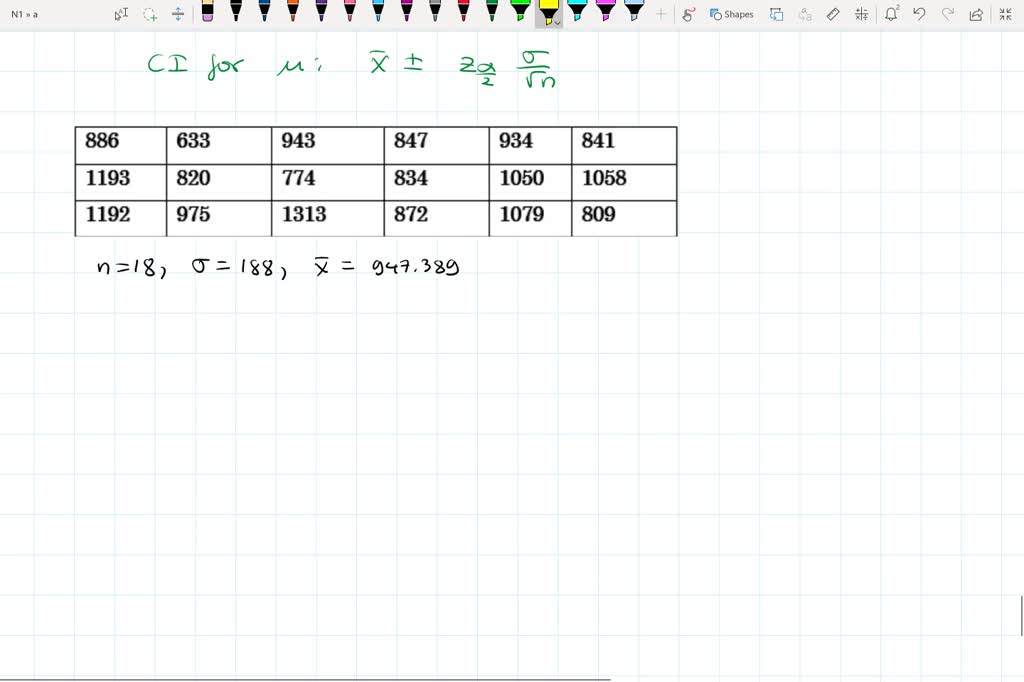Open the Shapes gallery
Image resolution: width=1024 pixels, height=682 pixels.
tap(731, 14)
